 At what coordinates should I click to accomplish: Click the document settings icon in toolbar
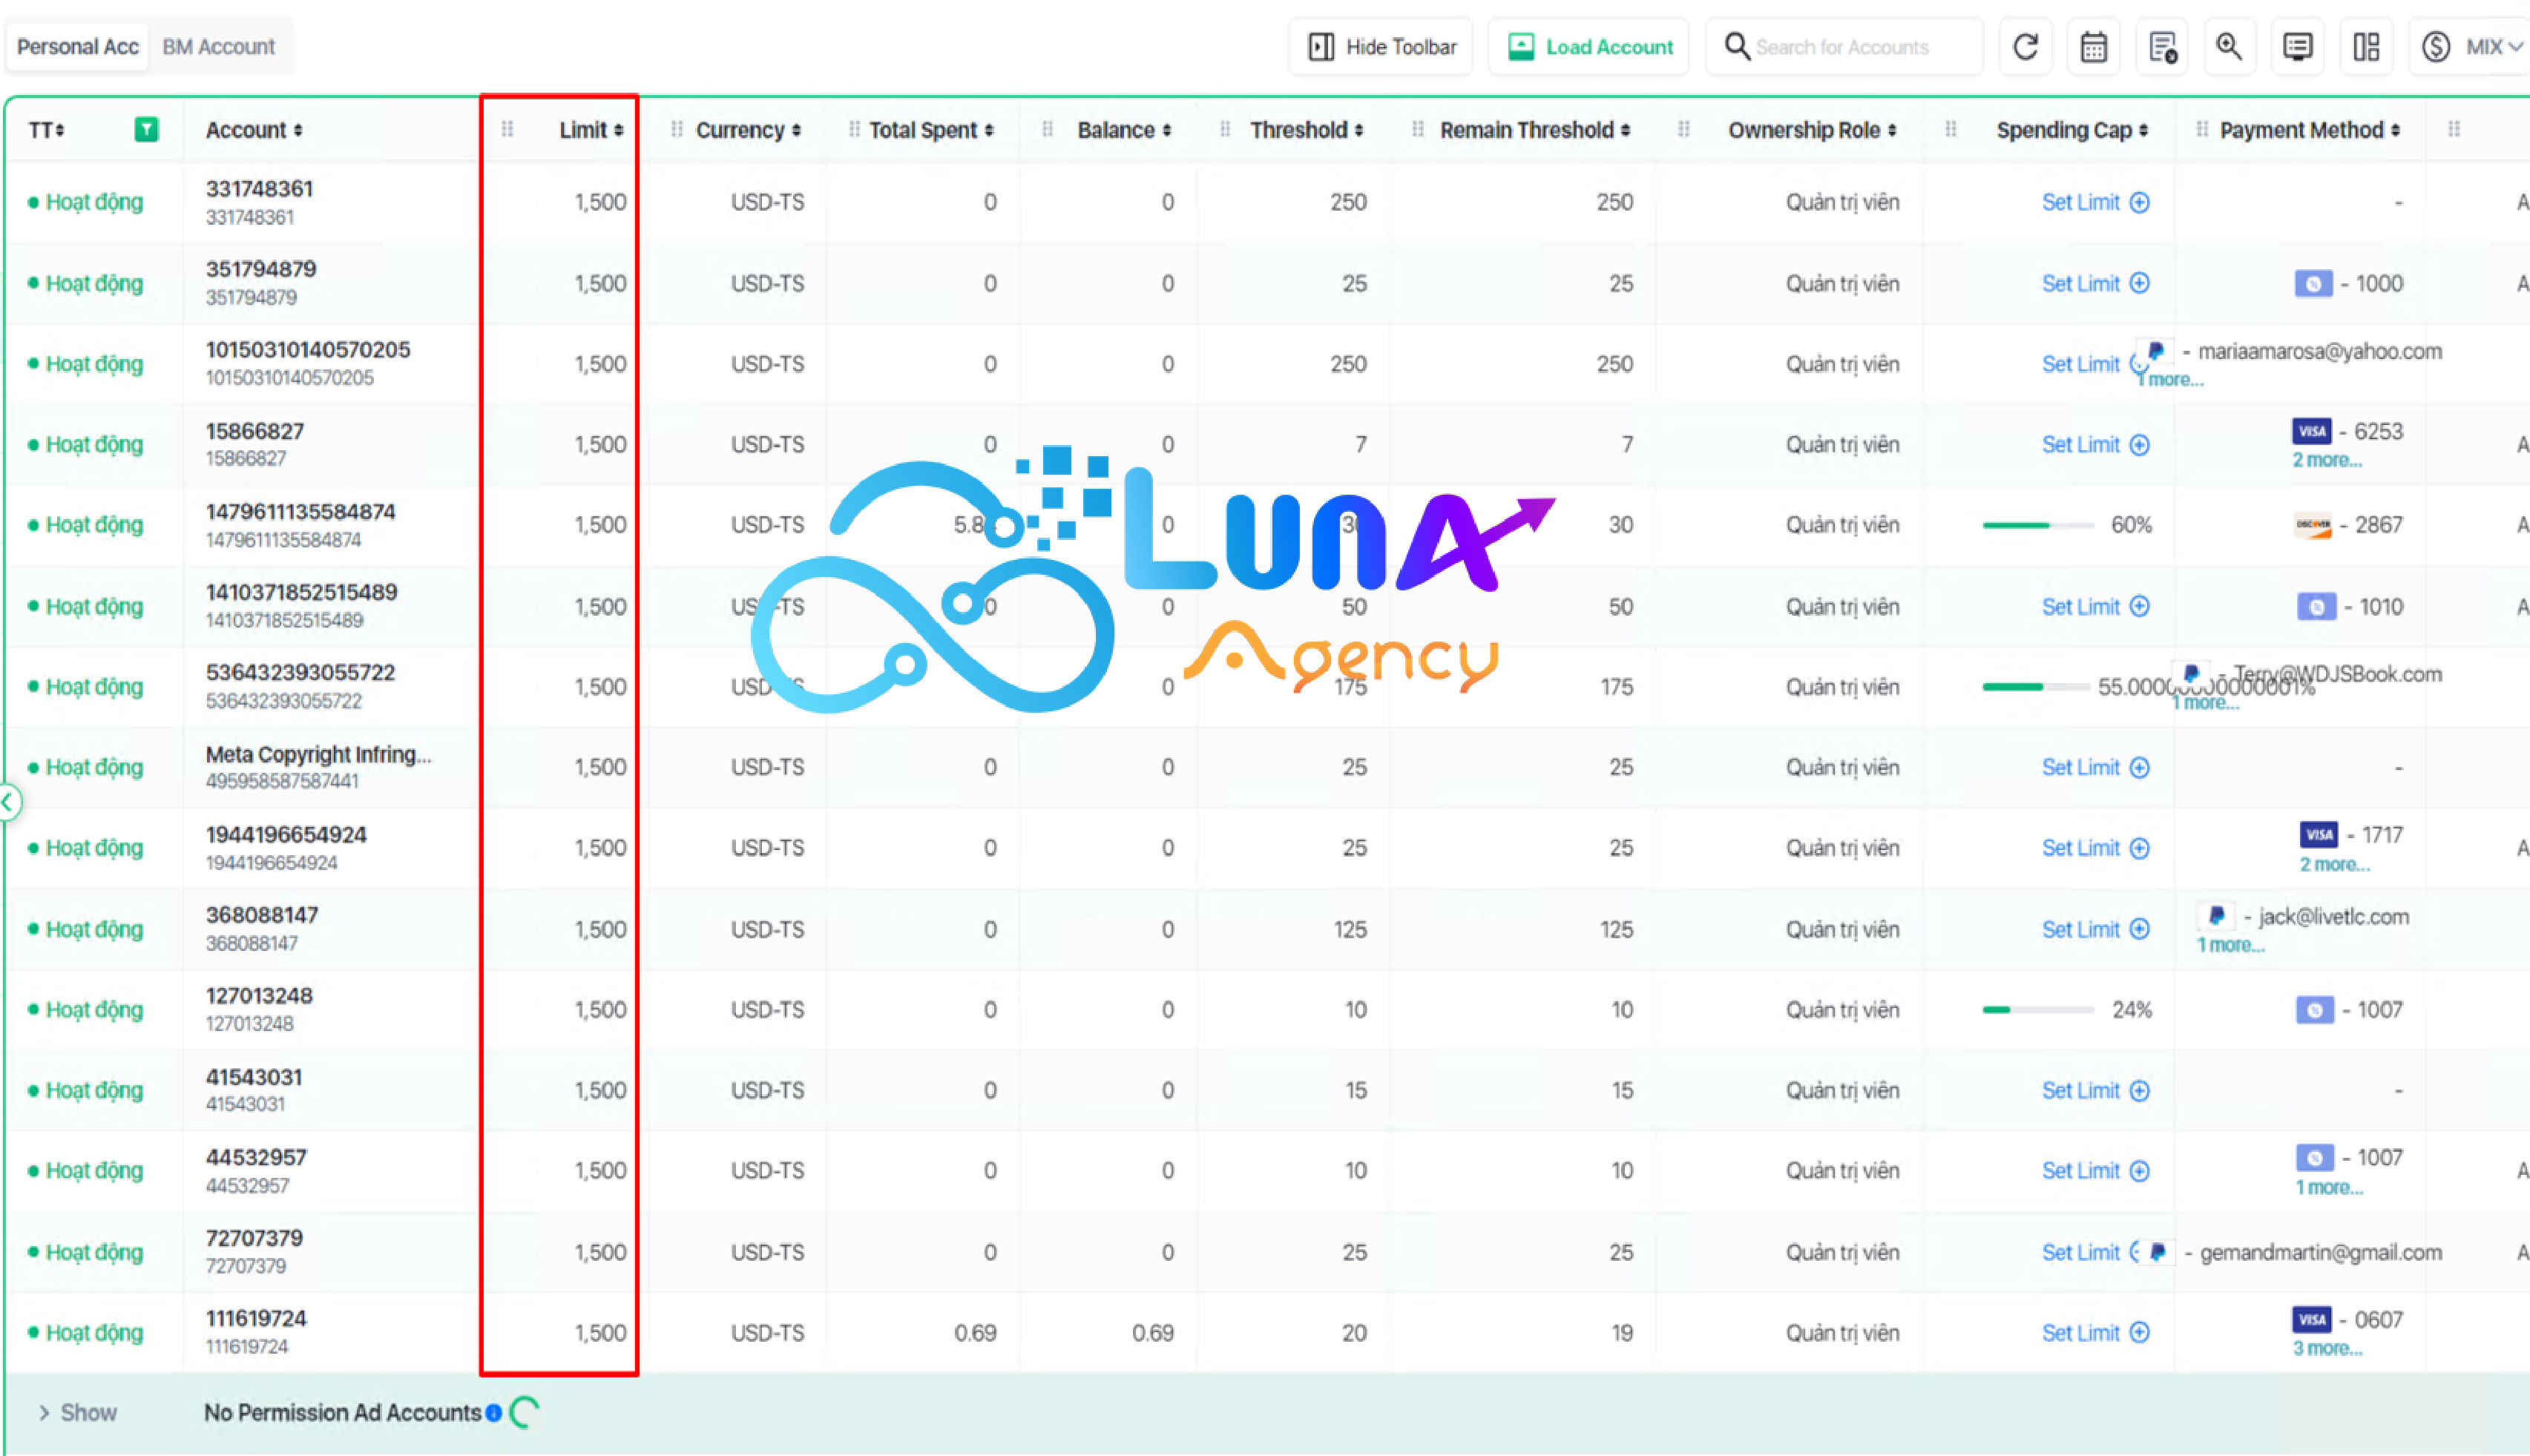coord(2162,47)
